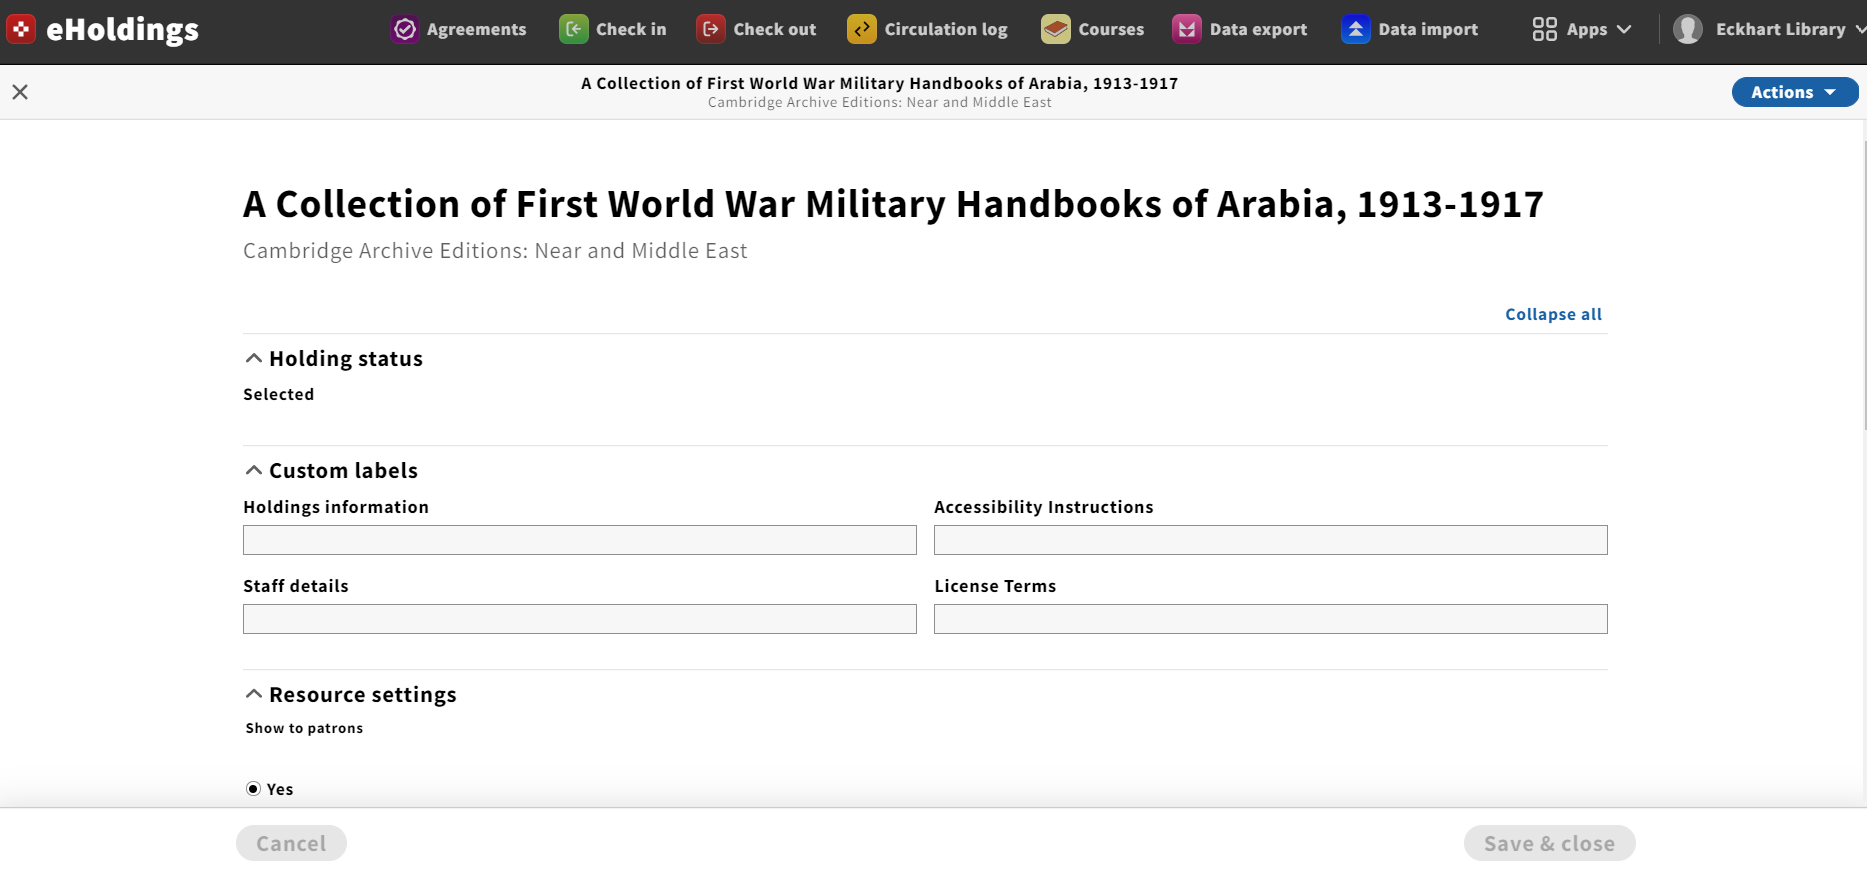
Task: Close the resource edit pane
Action: tap(20, 92)
